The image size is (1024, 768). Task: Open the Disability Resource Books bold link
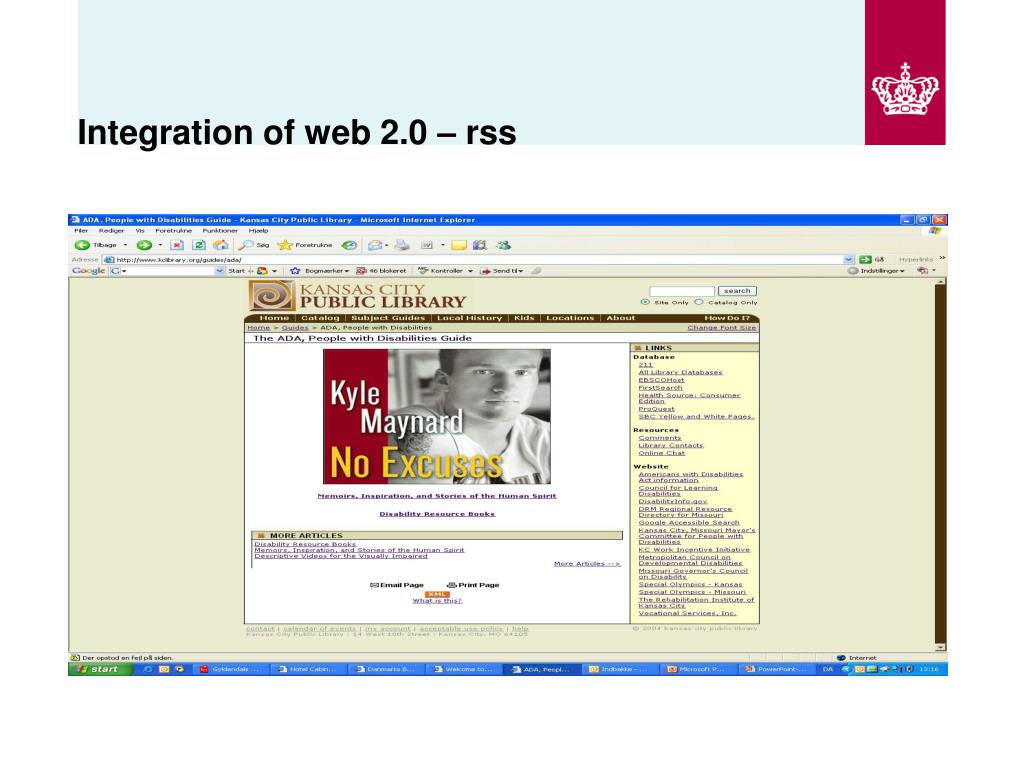[x=437, y=514]
